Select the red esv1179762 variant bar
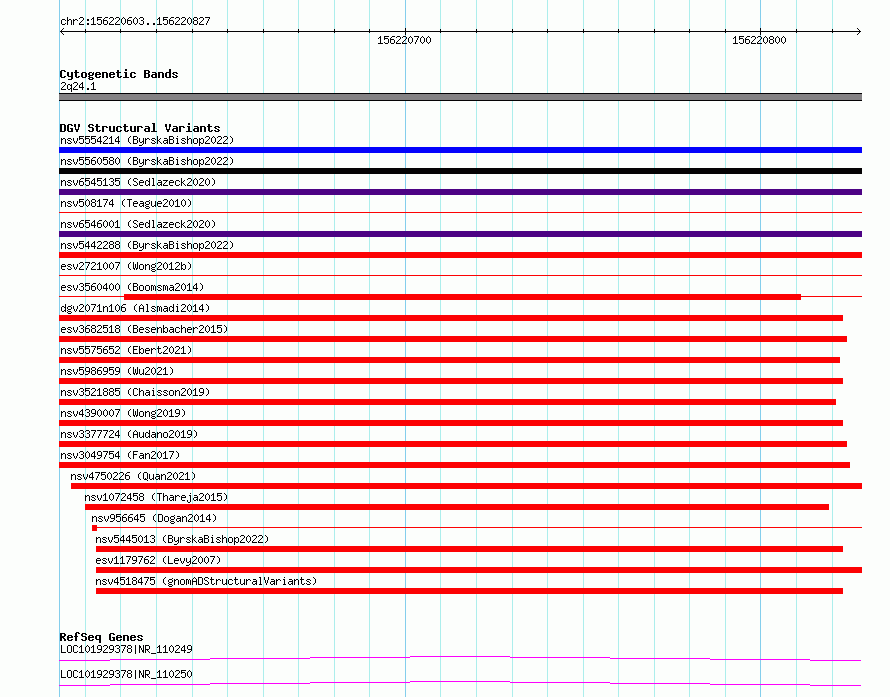The width and height of the screenshot is (890, 697). pos(479,570)
